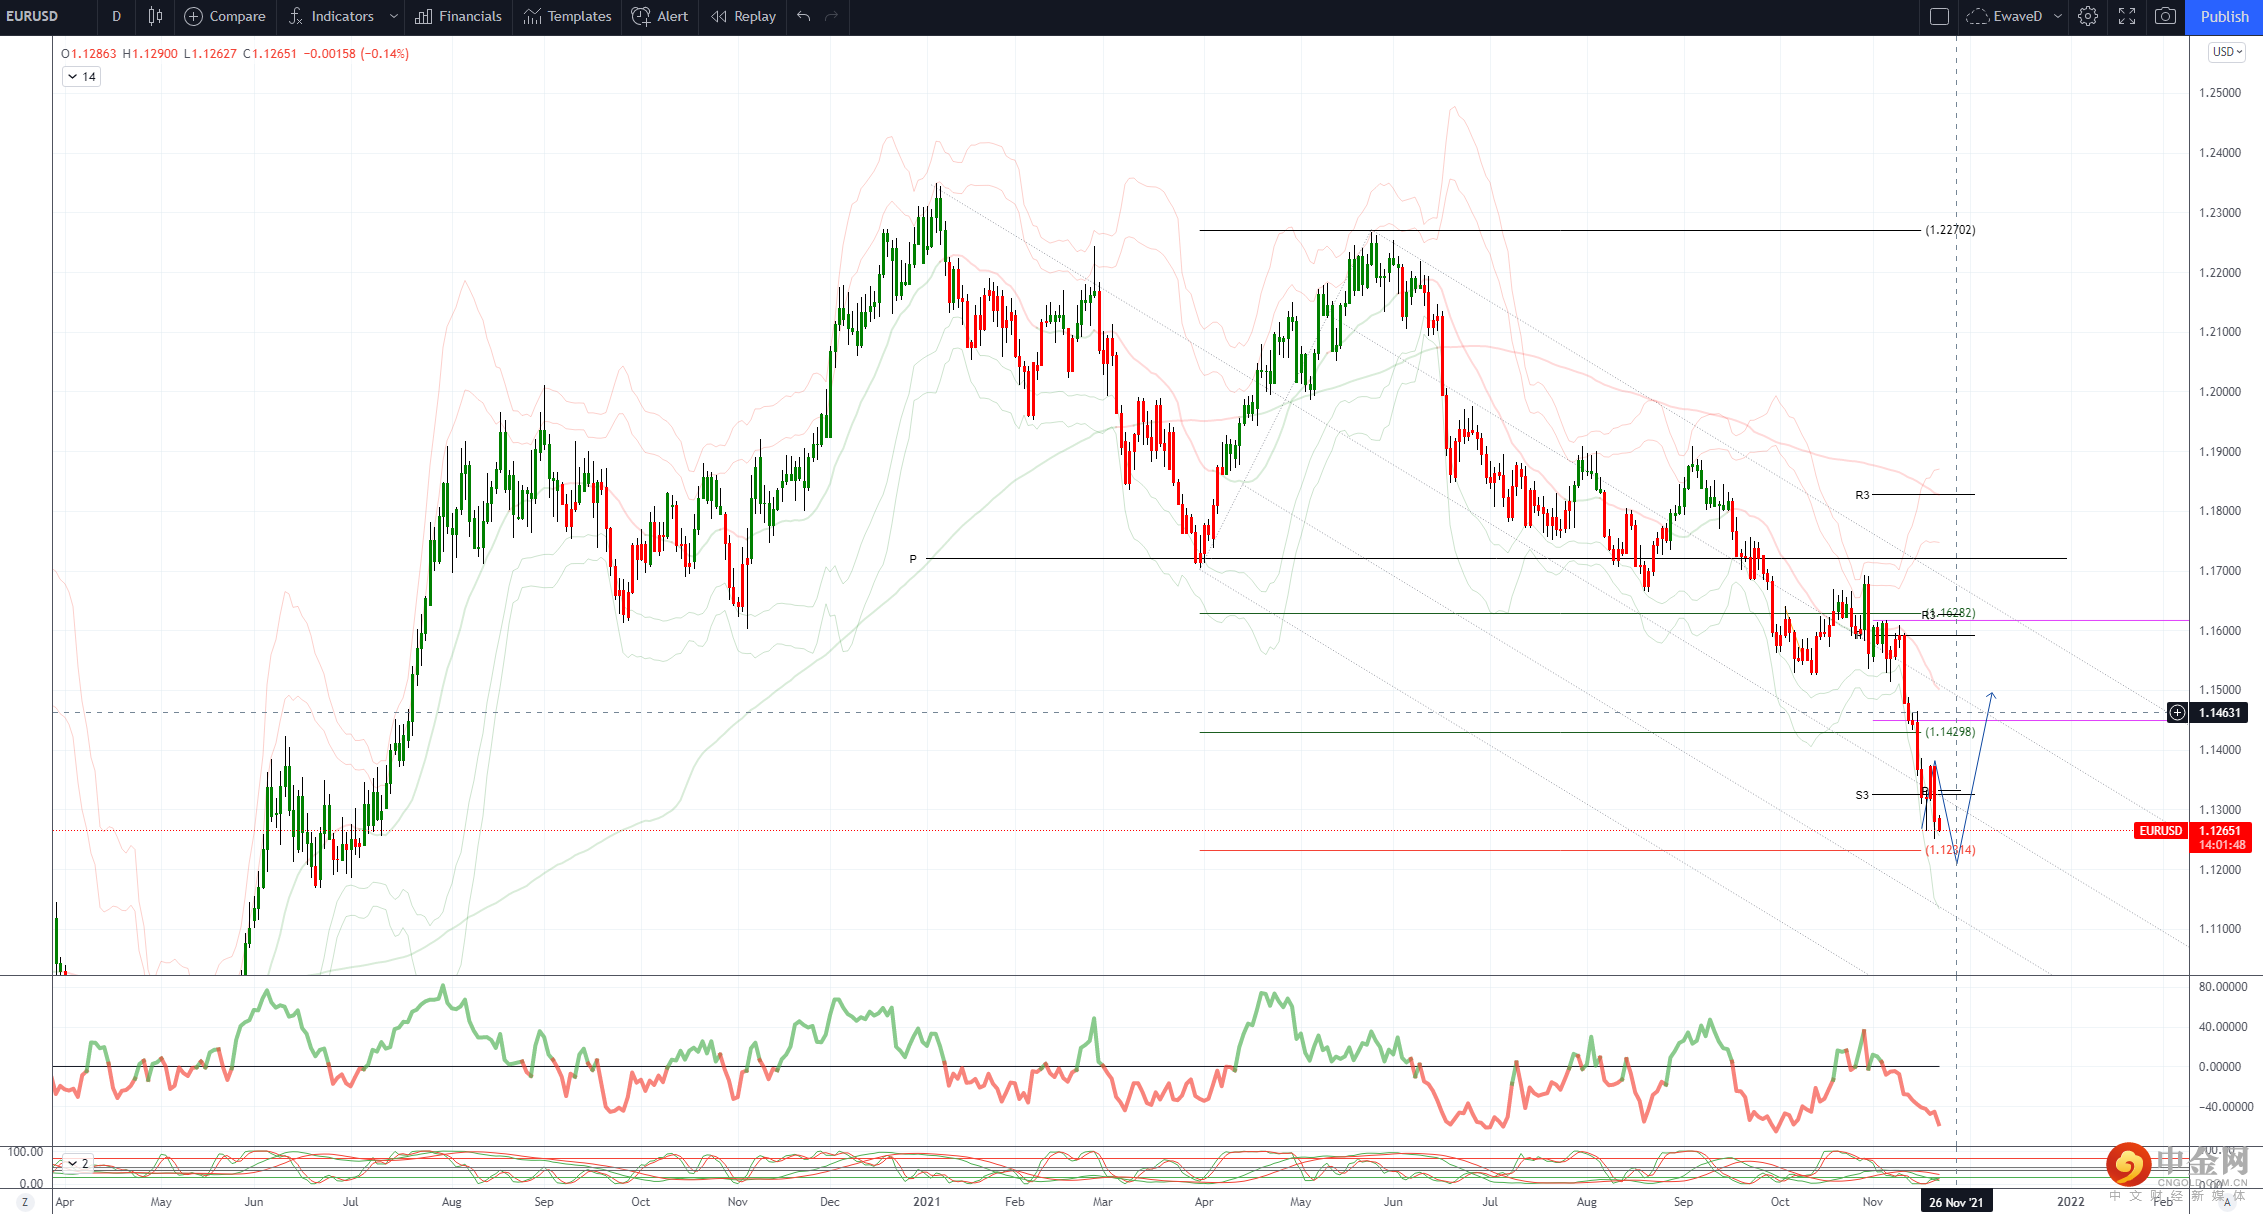
Task: Open chart settings gear
Action: tap(2088, 16)
